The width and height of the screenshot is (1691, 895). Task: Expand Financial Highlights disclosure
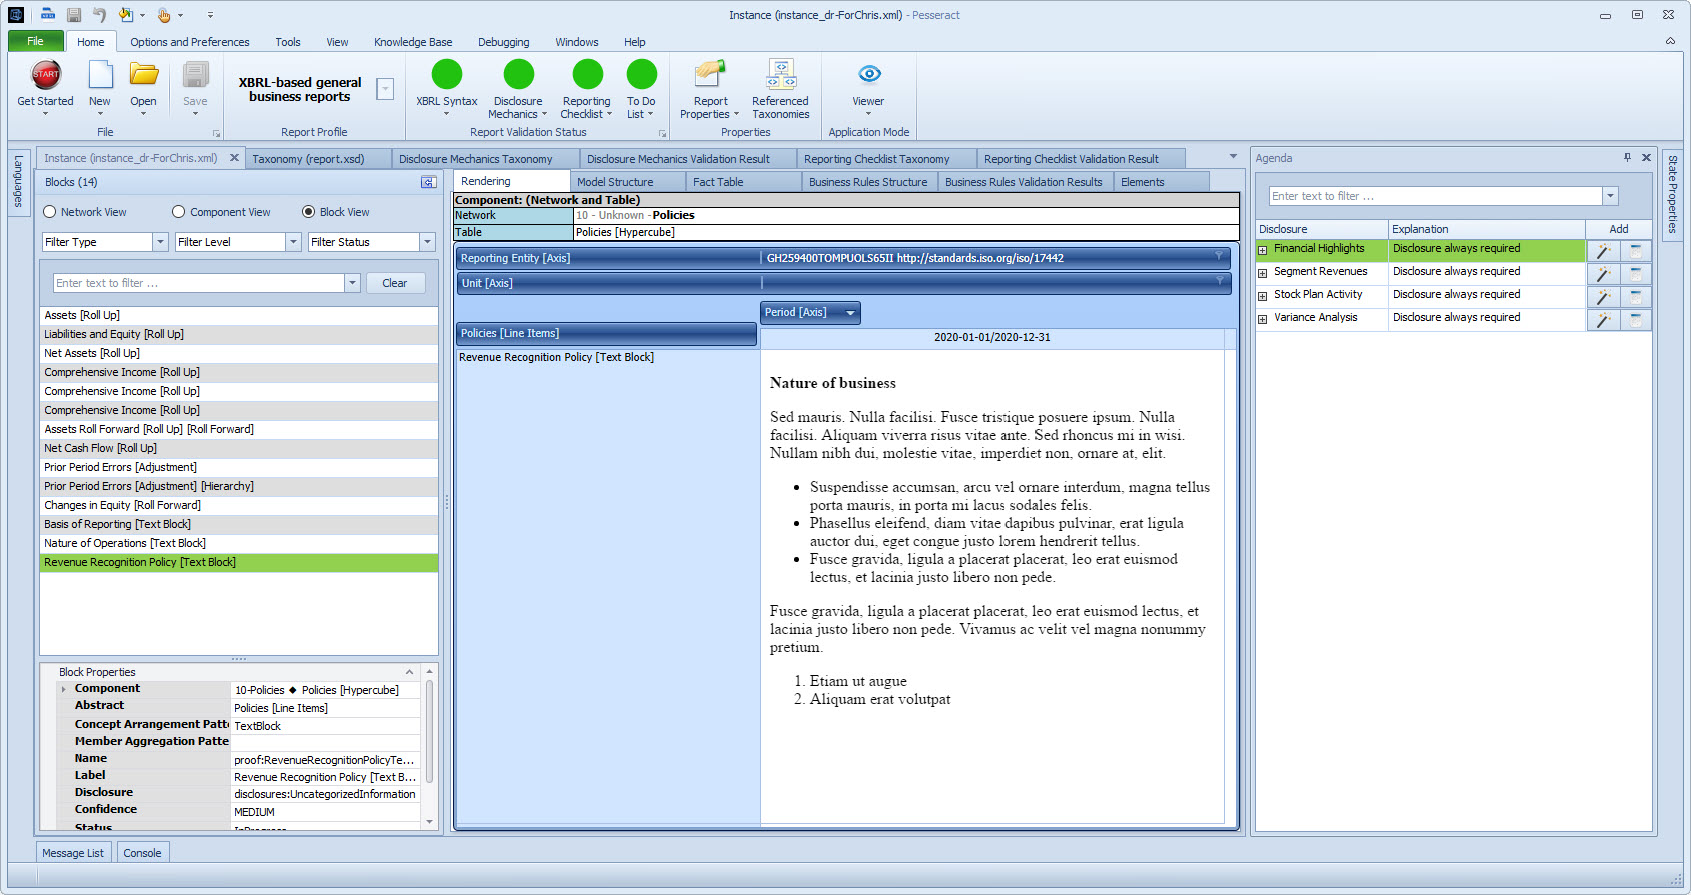click(x=1263, y=250)
